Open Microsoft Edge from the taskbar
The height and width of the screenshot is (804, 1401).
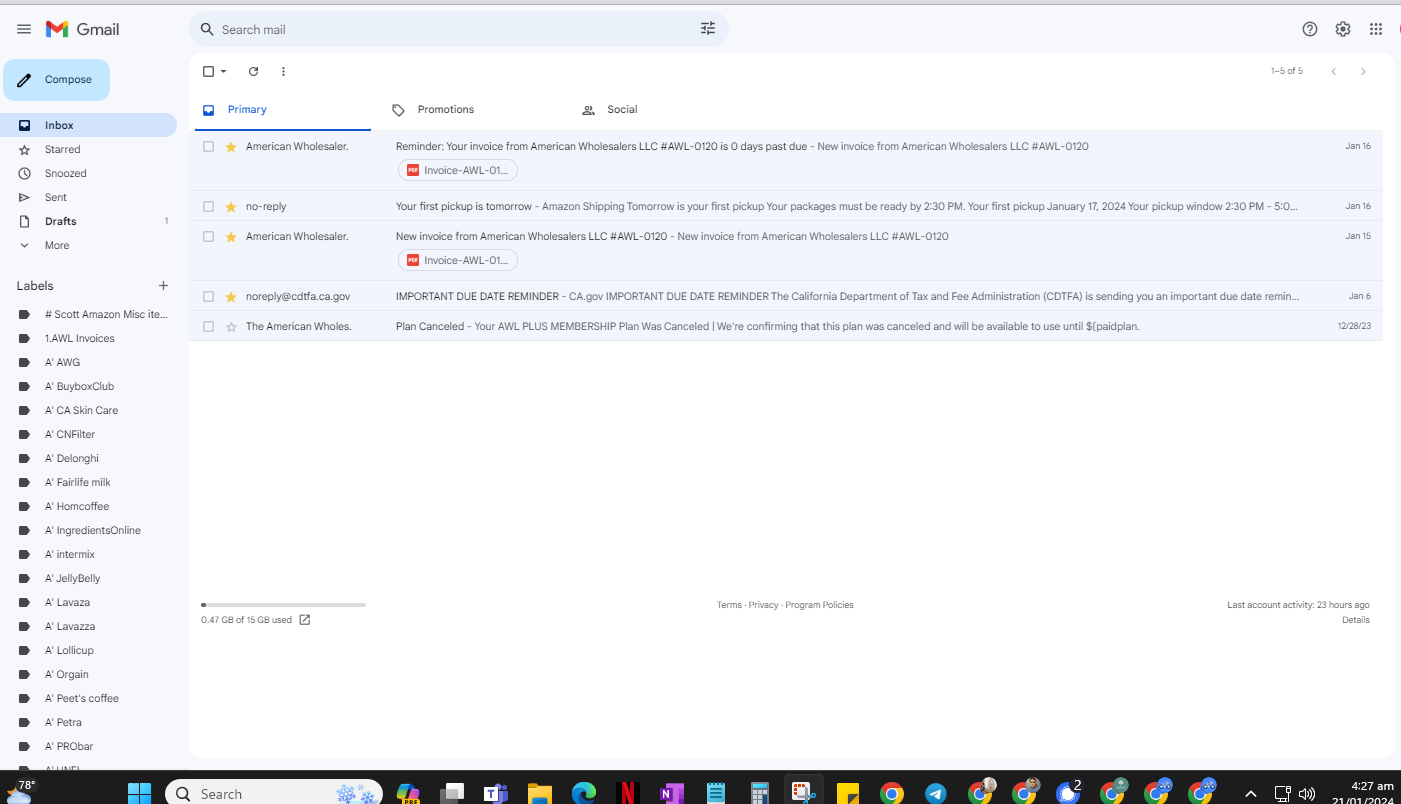pyautogui.click(x=584, y=793)
